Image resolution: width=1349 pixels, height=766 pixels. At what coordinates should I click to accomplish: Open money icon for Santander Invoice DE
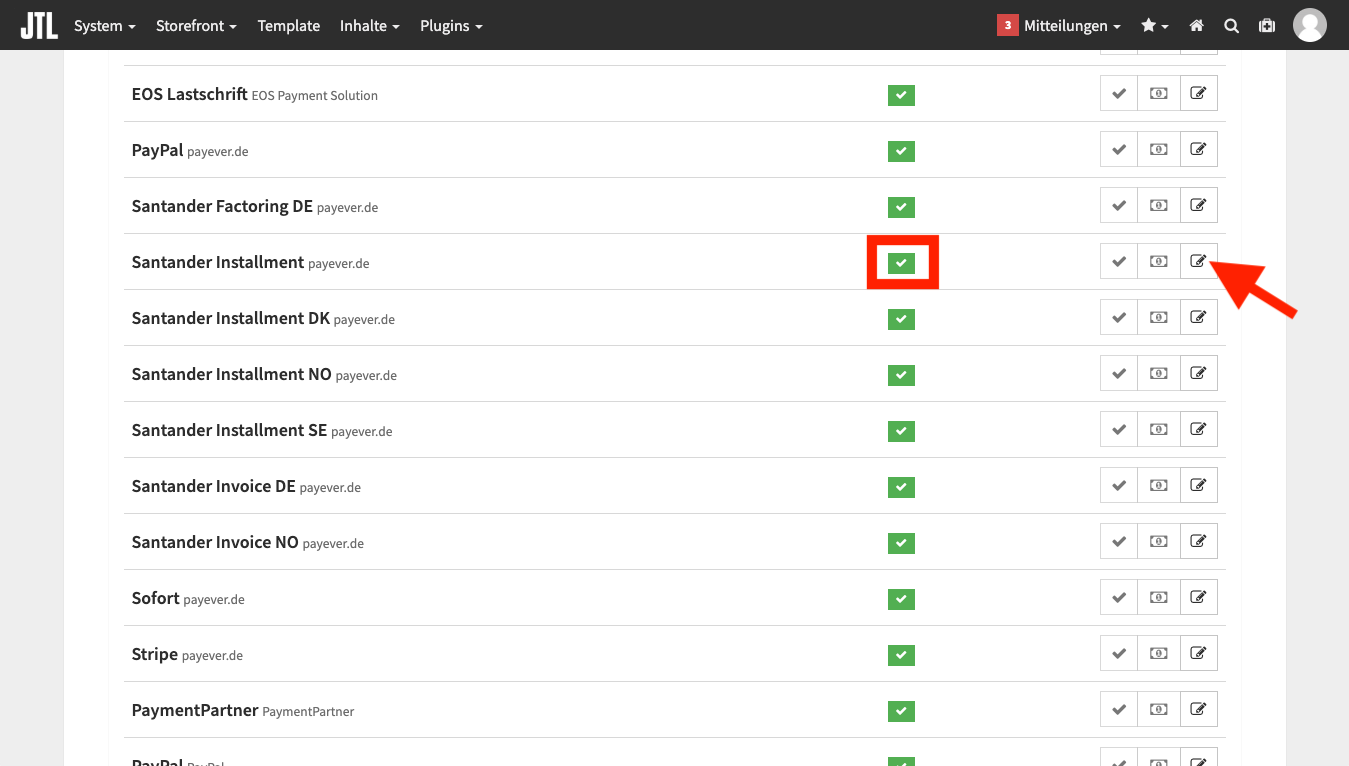tap(1158, 485)
